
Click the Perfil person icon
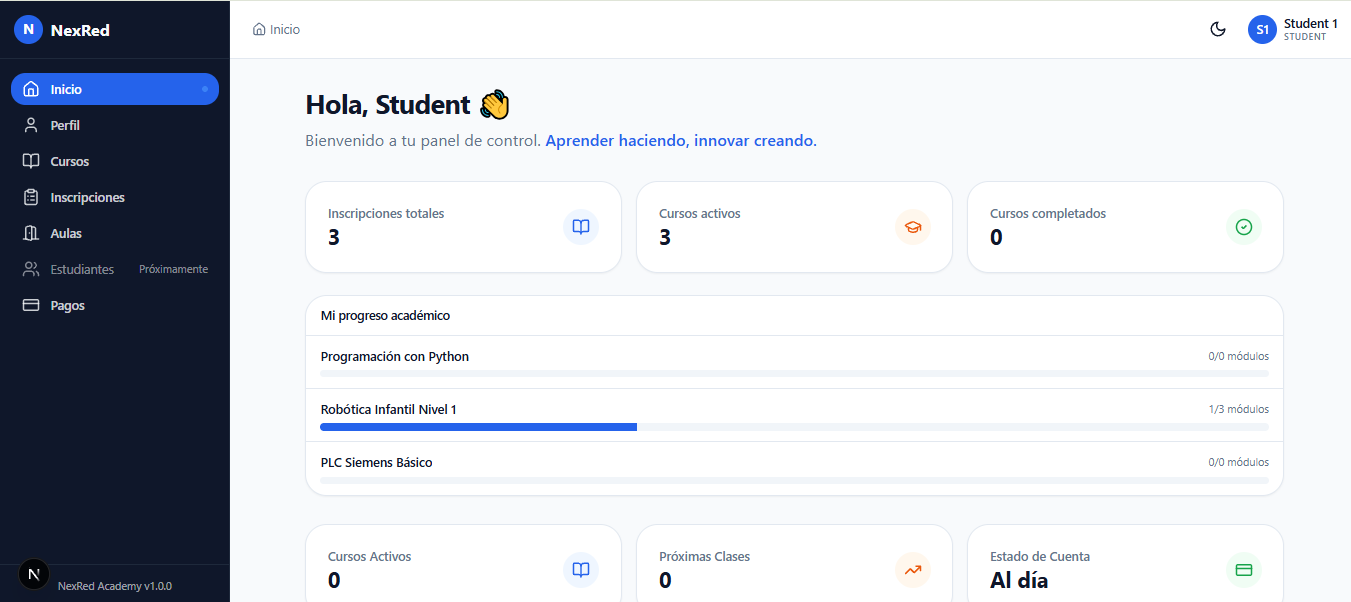point(31,125)
